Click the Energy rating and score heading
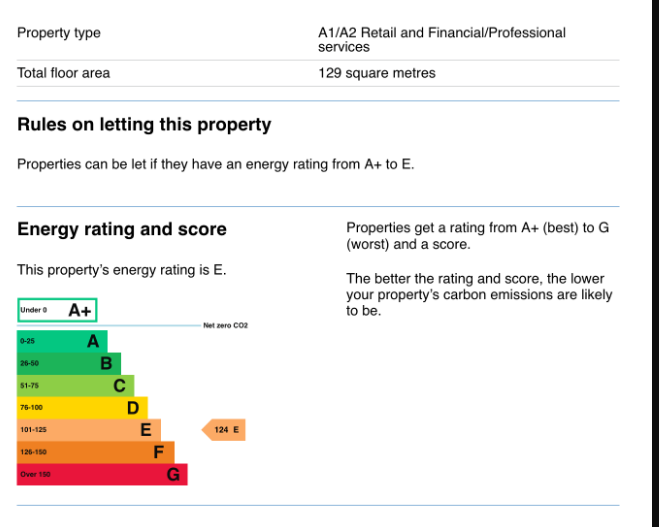The image size is (659, 527). click(122, 229)
